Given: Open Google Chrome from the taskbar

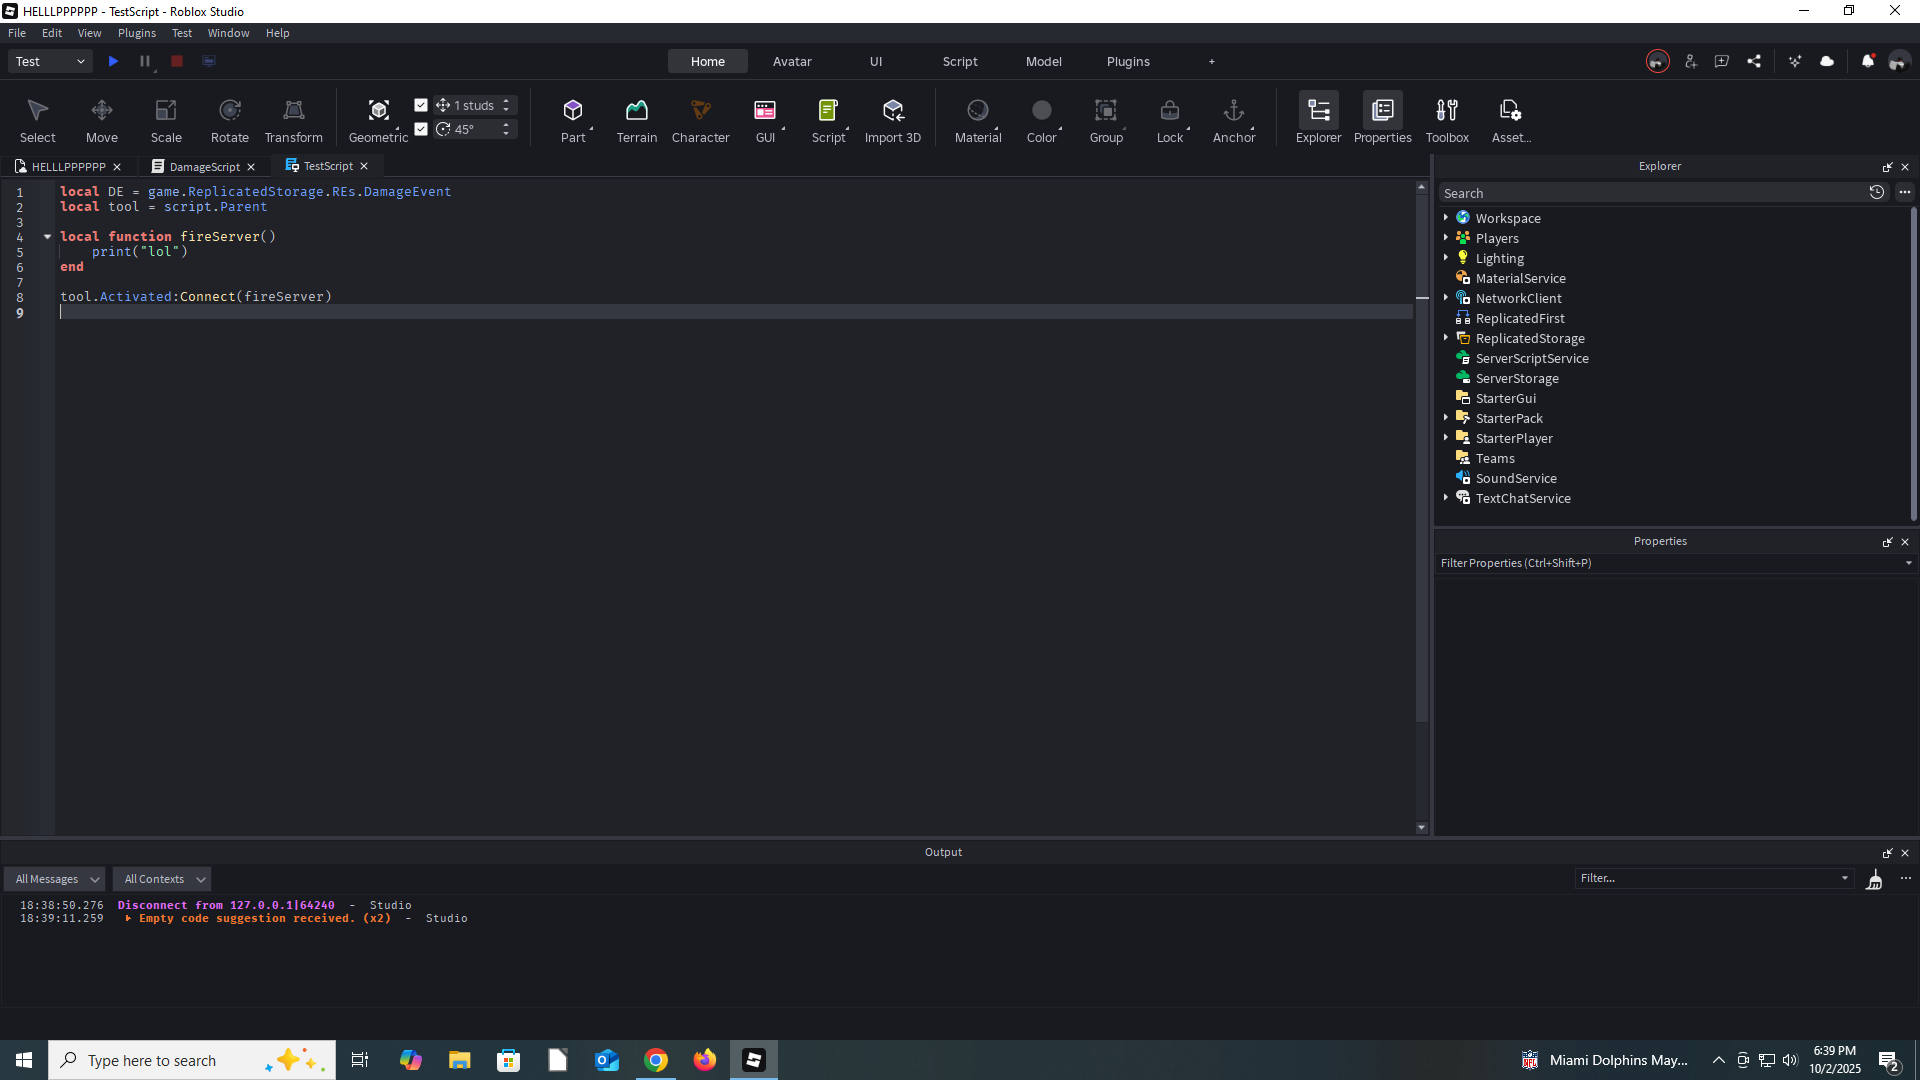Looking at the screenshot, I should [x=656, y=1059].
